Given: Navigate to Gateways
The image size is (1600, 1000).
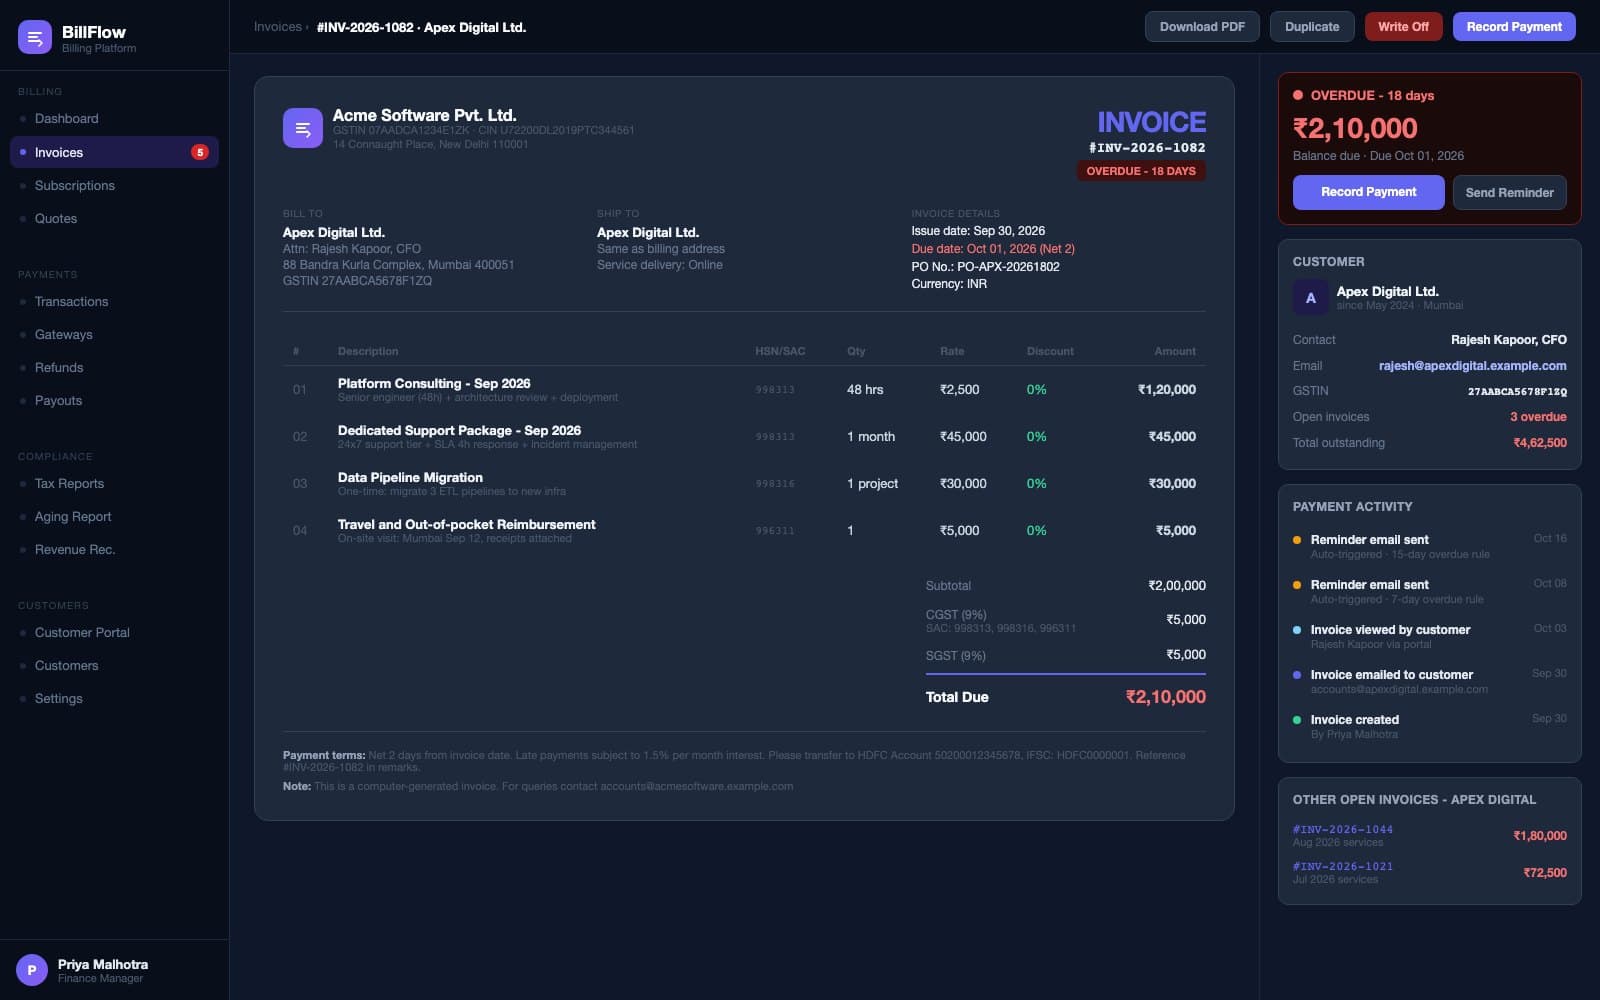Looking at the screenshot, I should 114,334.
